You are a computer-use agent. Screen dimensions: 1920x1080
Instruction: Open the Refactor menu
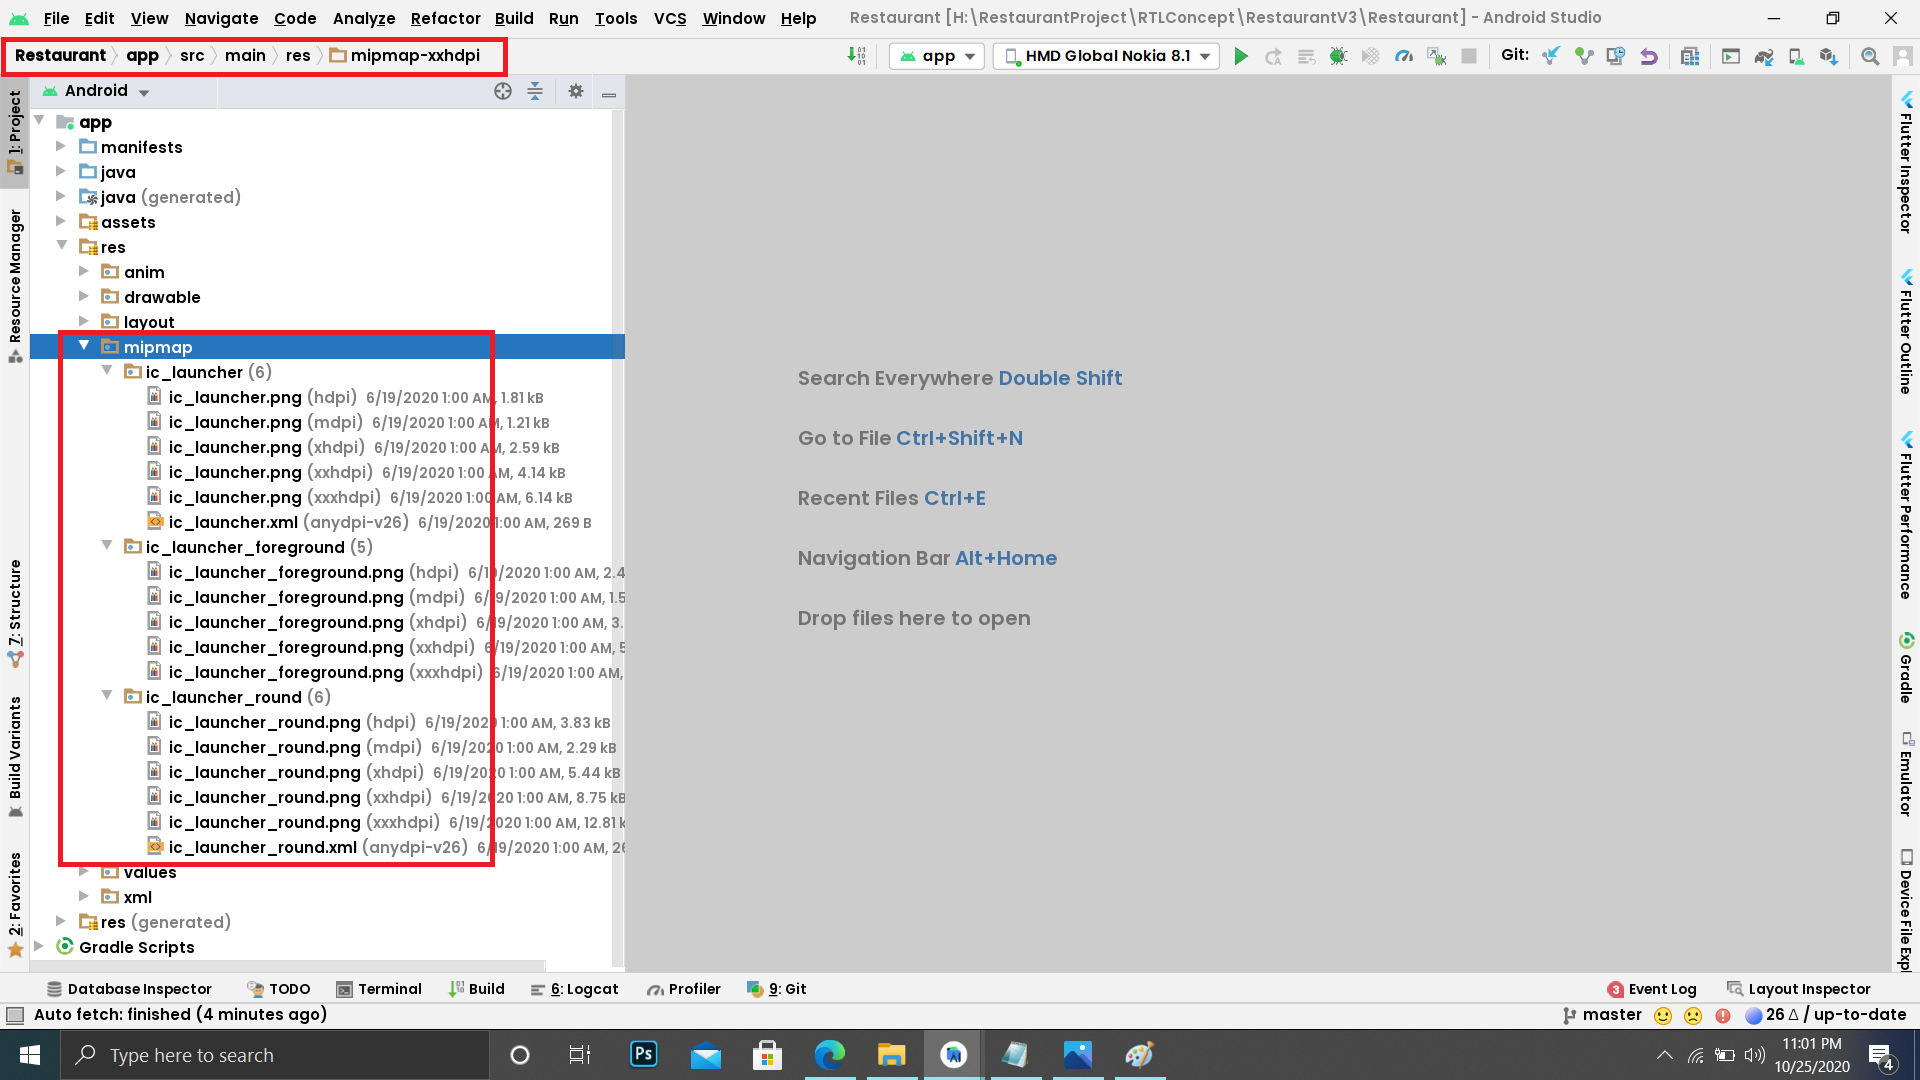445,18
